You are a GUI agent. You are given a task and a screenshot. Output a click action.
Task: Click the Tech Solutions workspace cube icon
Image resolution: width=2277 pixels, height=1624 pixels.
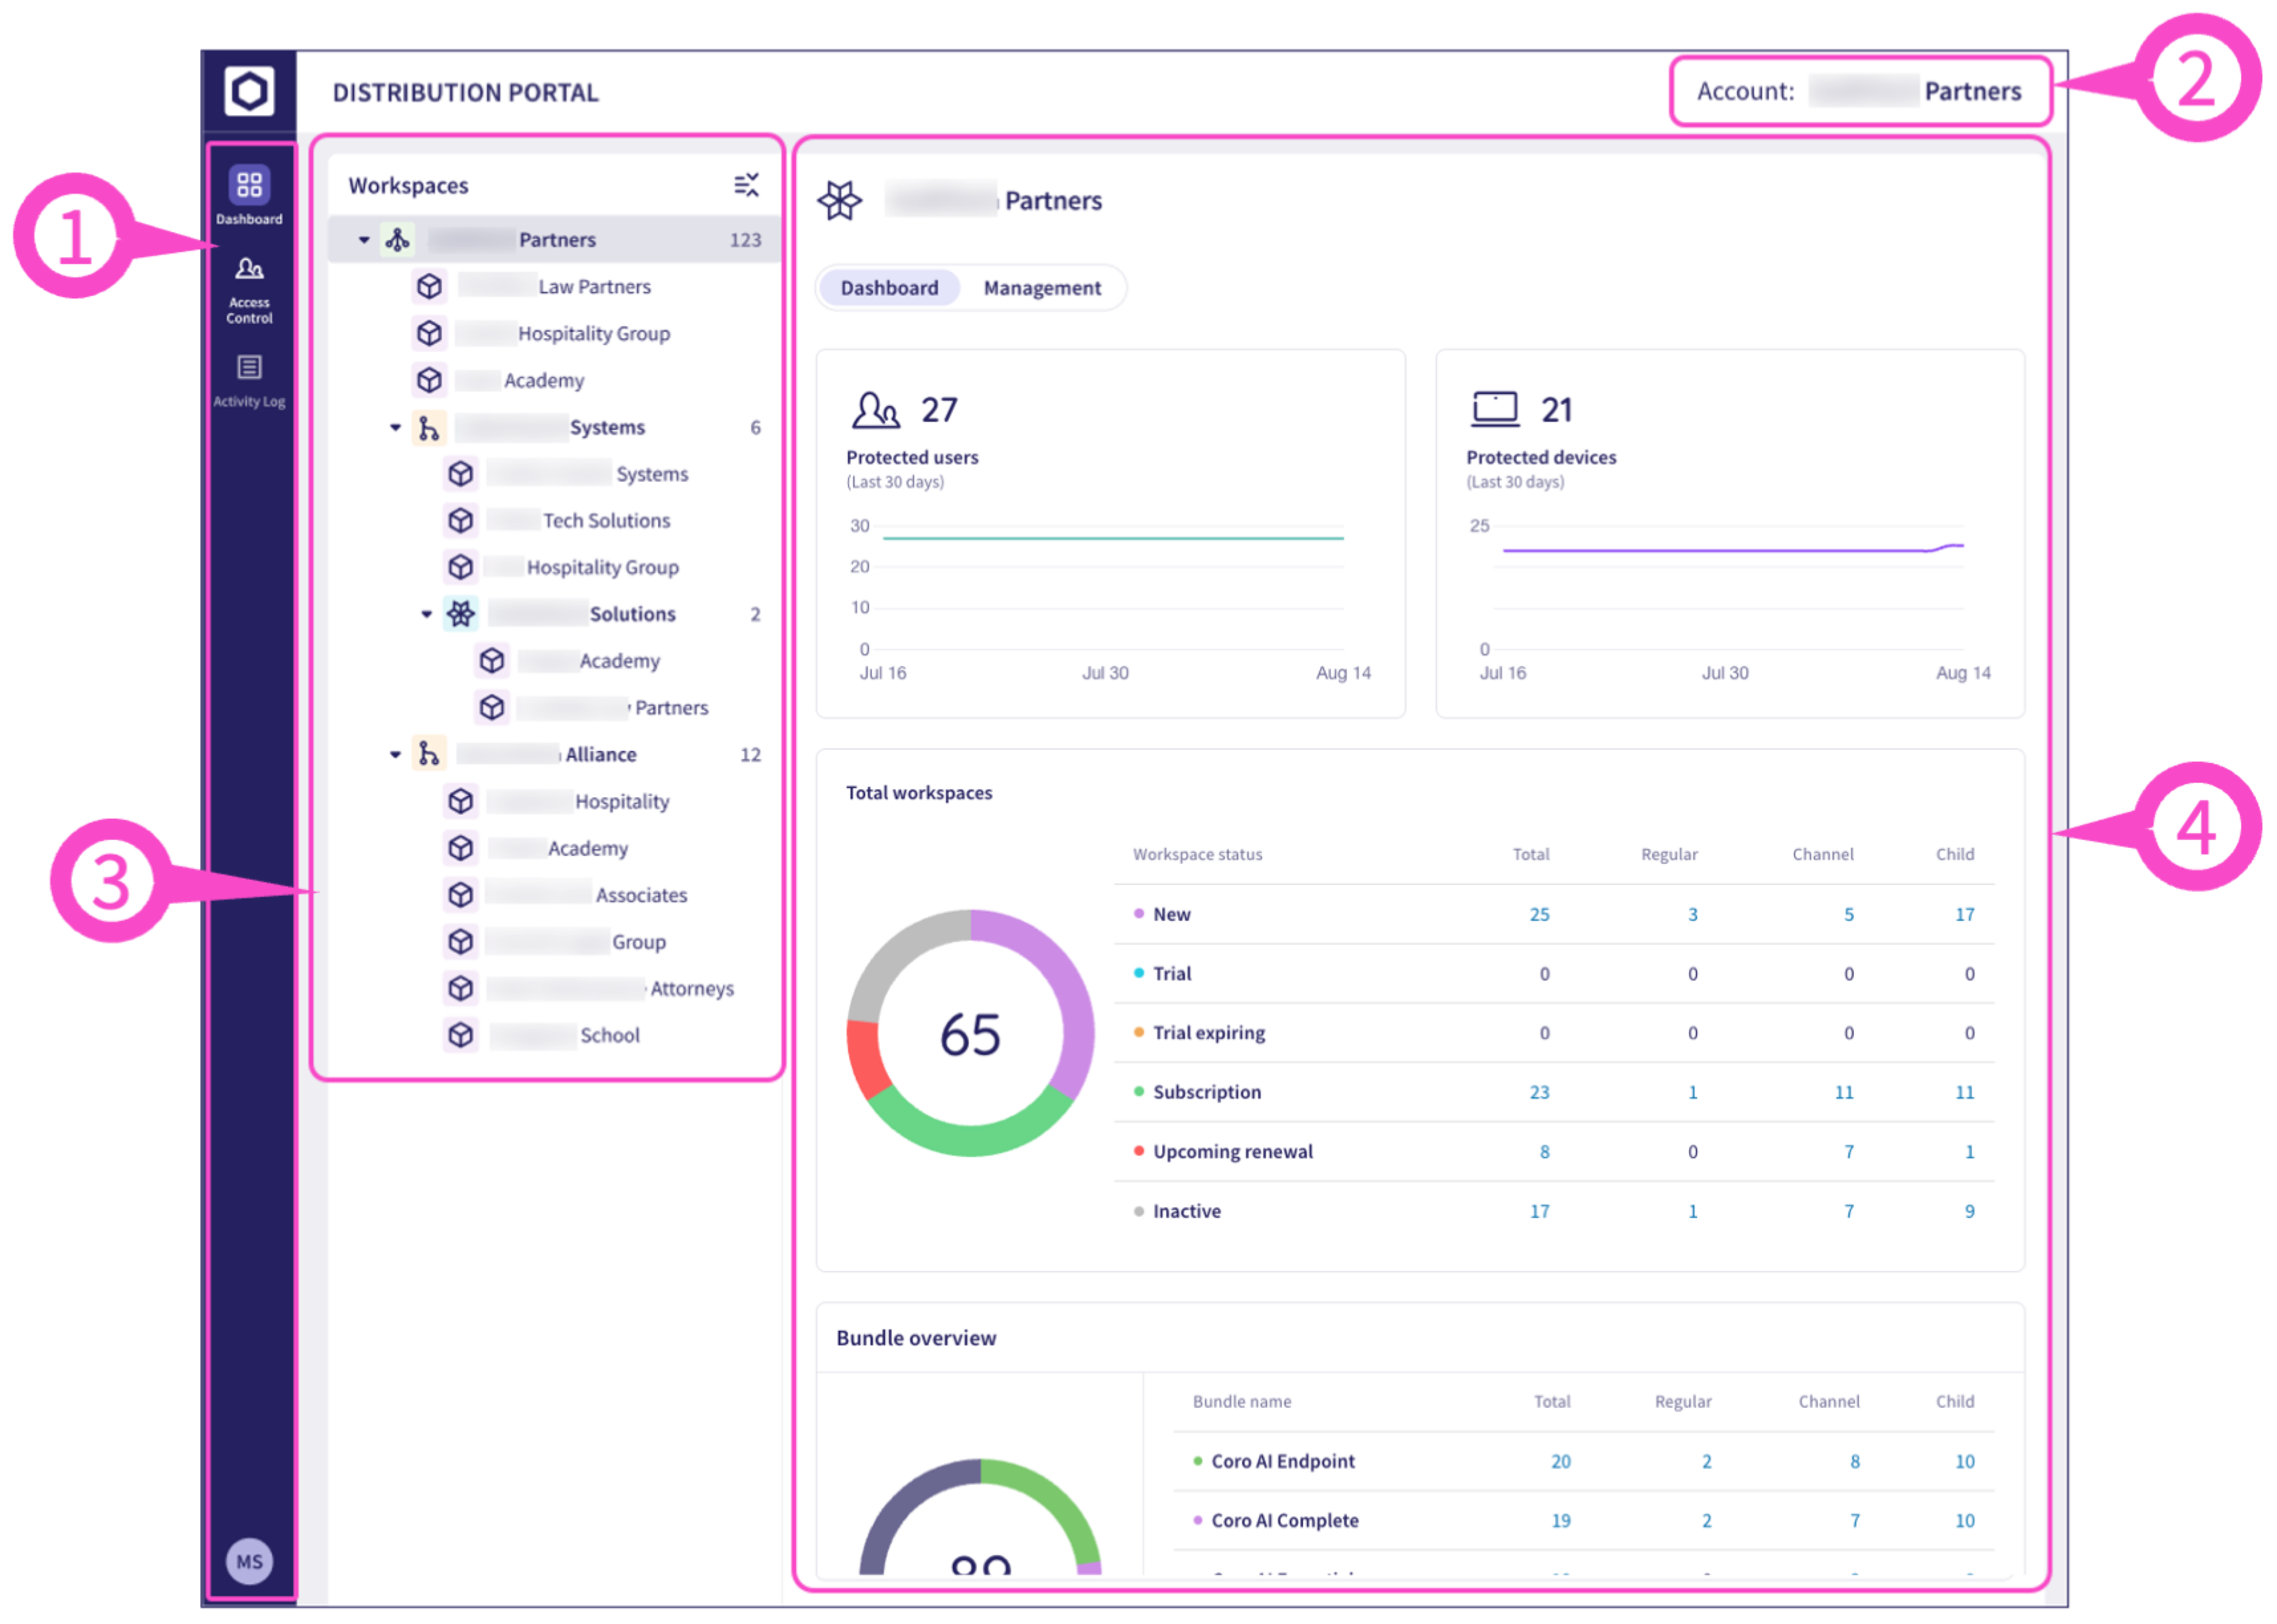(461, 520)
